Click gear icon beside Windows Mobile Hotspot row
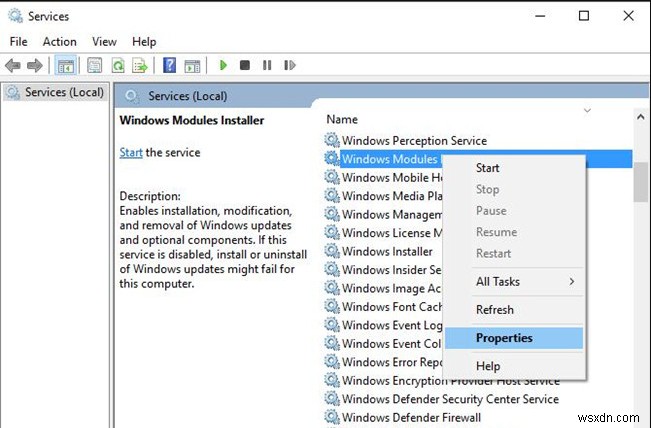Image resolution: width=651 pixels, height=428 pixels. 332,177
